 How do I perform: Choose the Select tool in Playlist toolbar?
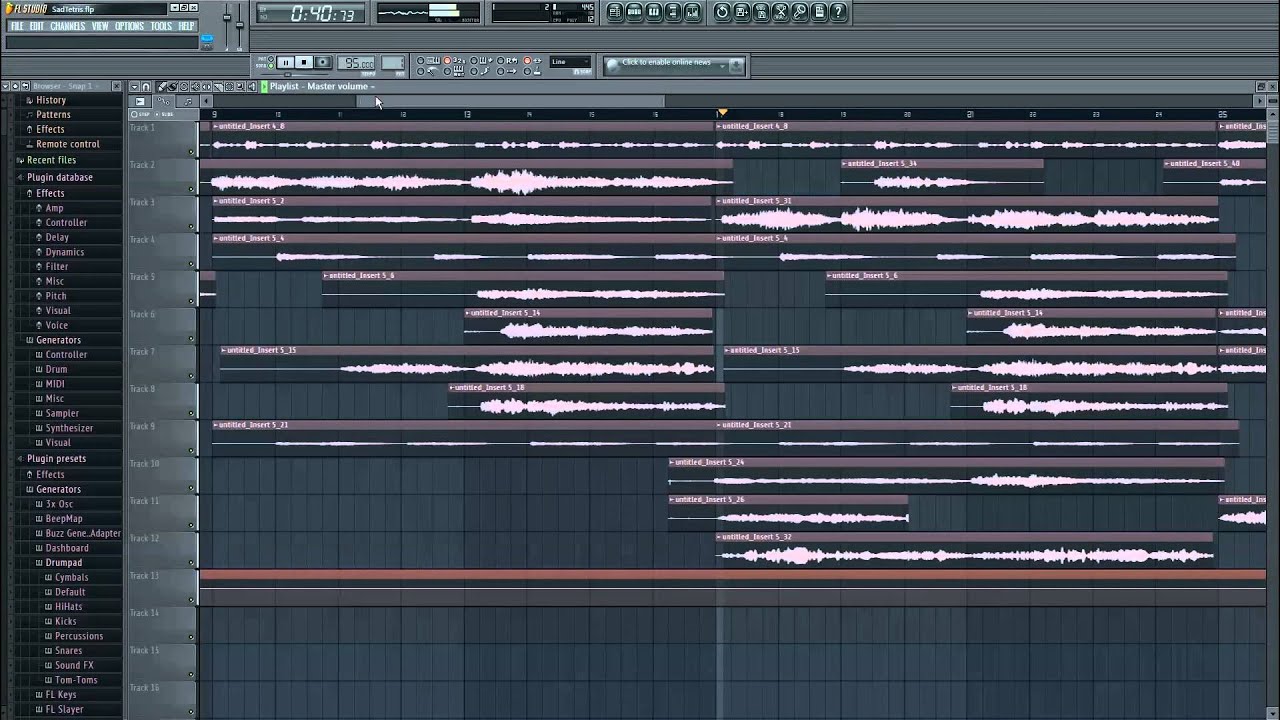tap(229, 87)
